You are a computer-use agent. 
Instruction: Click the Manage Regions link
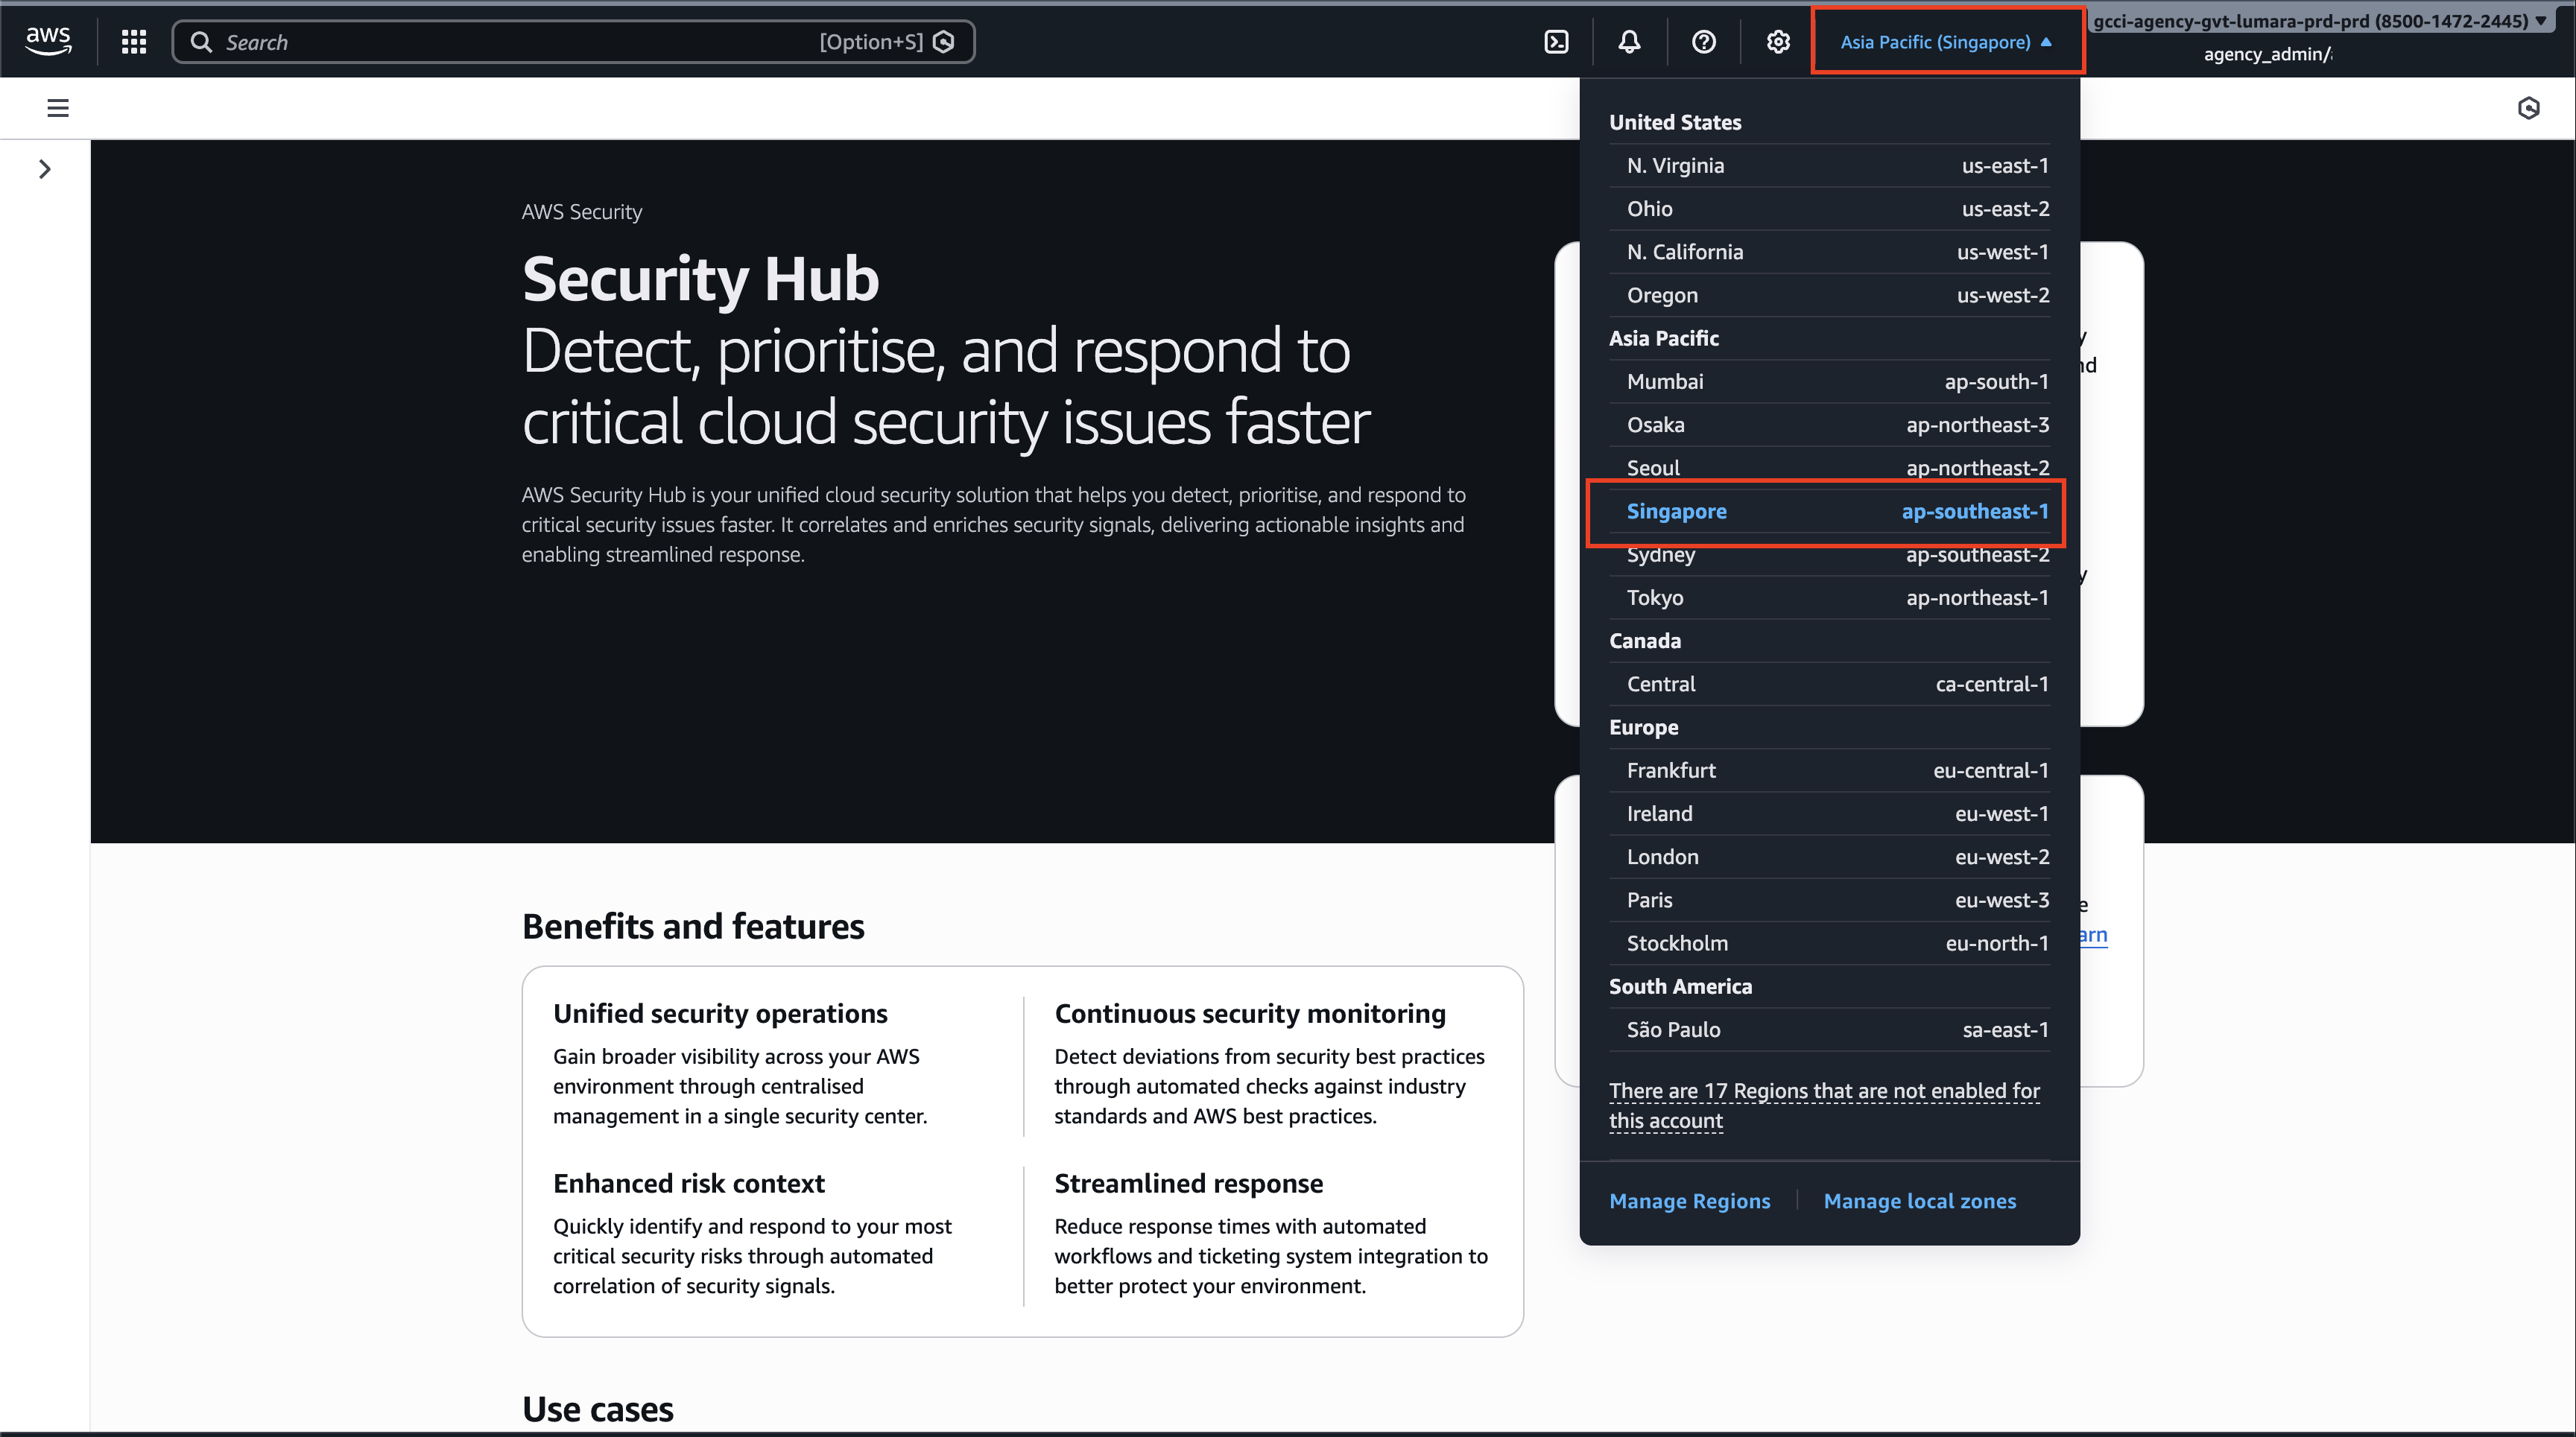pyautogui.click(x=1689, y=1201)
